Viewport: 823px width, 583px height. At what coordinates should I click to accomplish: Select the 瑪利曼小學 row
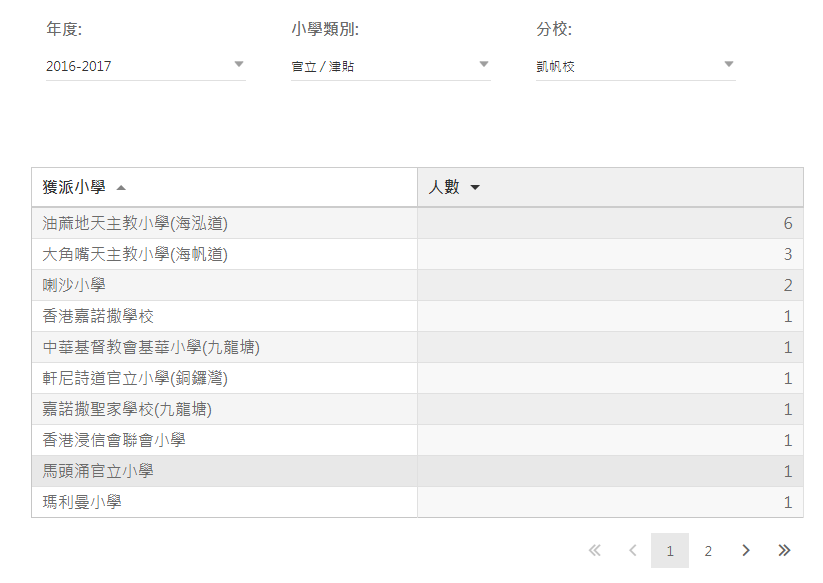[82, 502]
